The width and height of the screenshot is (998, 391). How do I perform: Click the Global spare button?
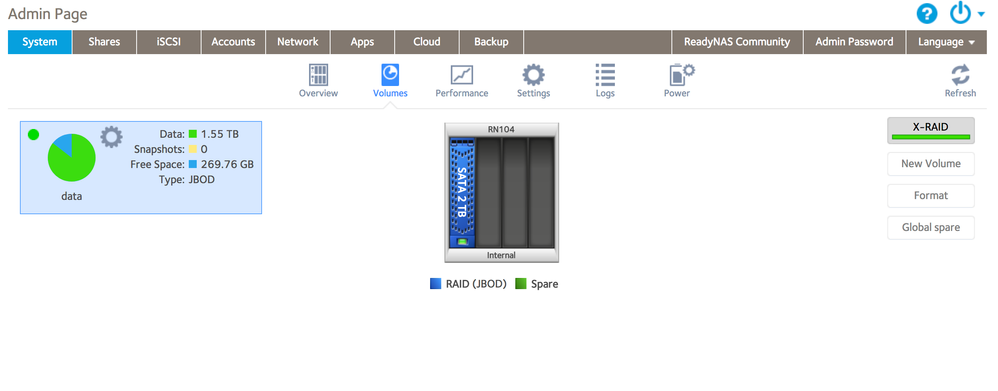931,227
